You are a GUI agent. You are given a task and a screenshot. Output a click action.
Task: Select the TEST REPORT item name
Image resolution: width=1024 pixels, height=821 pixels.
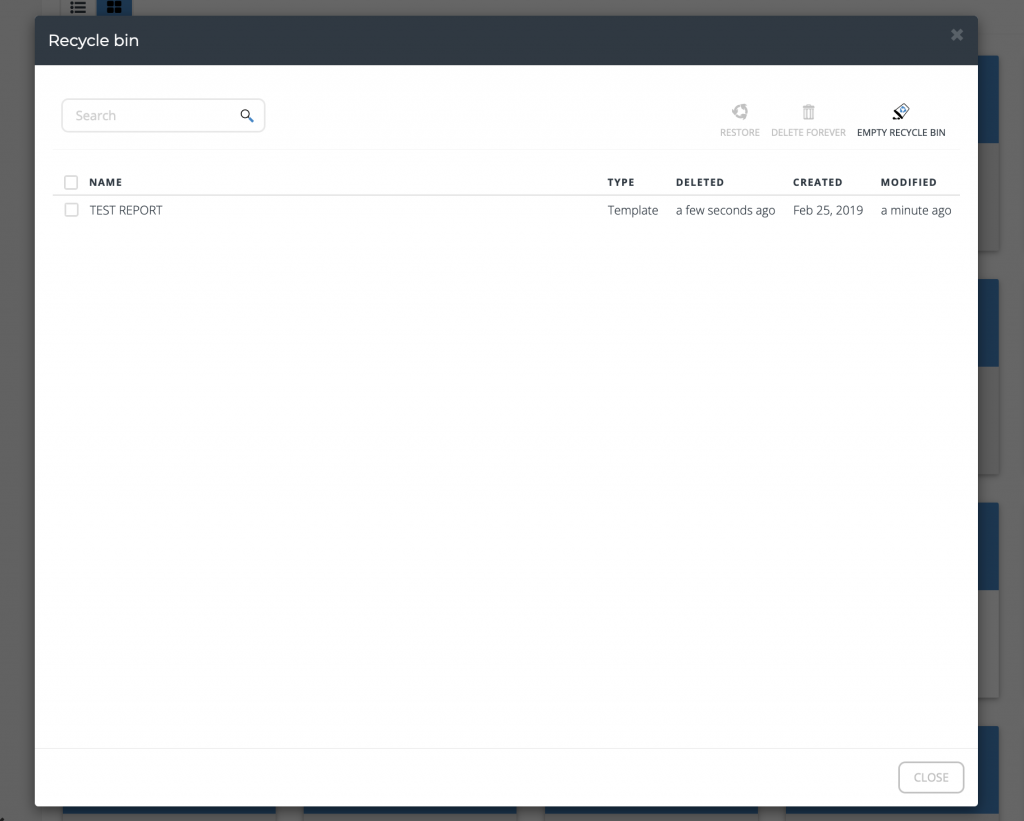(126, 211)
